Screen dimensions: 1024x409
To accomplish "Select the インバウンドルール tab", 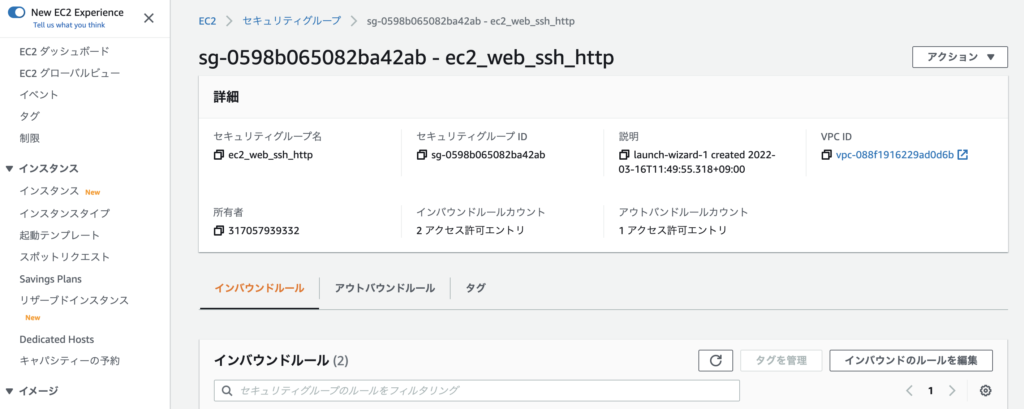I will coord(259,288).
